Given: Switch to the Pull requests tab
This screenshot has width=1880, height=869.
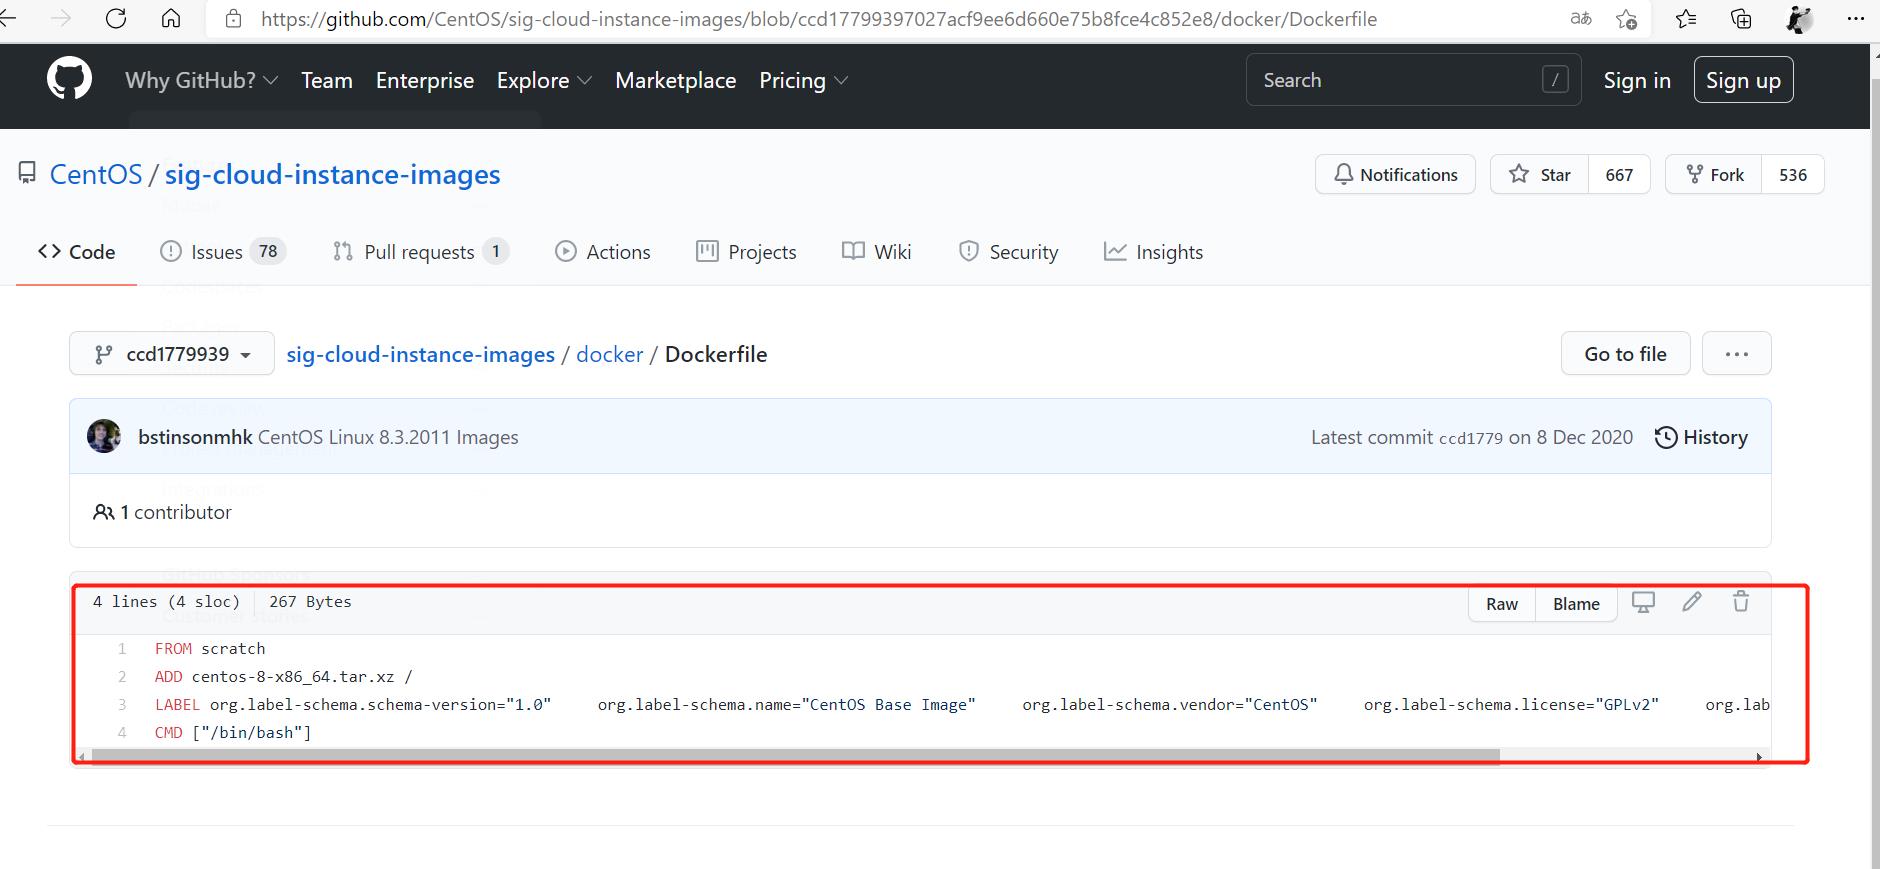Looking at the screenshot, I should [x=421, y=252].
